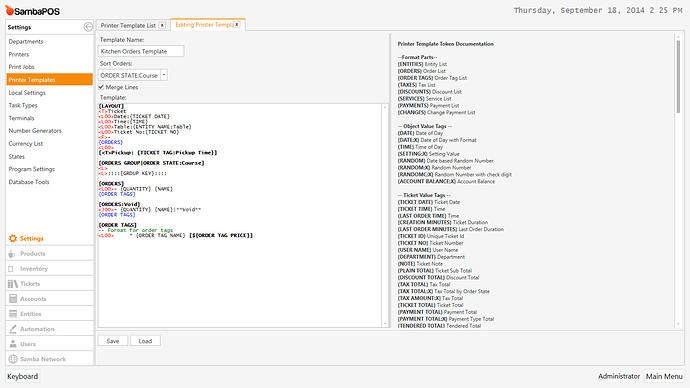
Task: Click the Automation pencil icon
Action: pos(13,329)
